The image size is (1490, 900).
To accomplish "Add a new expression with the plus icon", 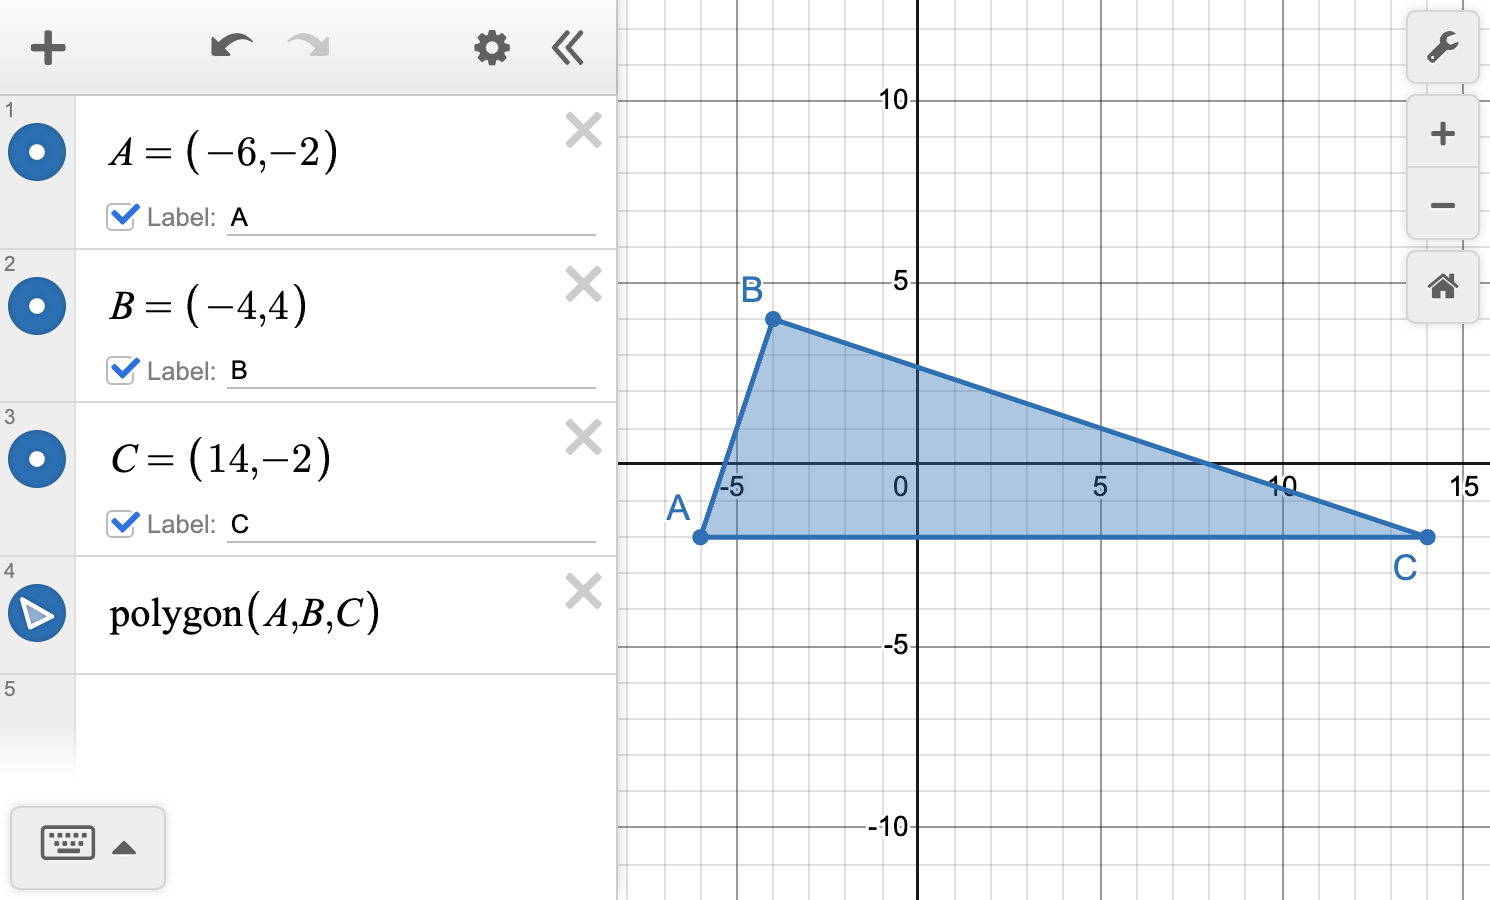I will (47, 47).
